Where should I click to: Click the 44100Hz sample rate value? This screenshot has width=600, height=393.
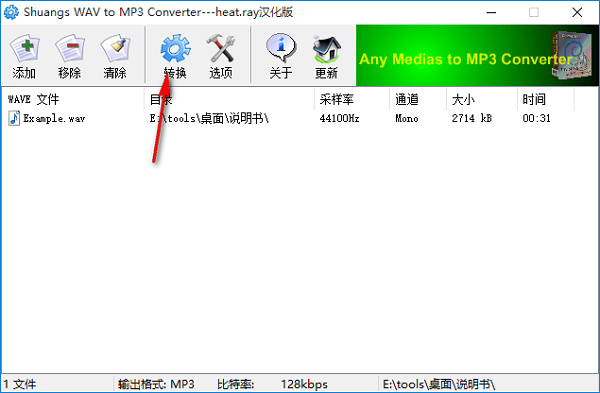(339, 119)
